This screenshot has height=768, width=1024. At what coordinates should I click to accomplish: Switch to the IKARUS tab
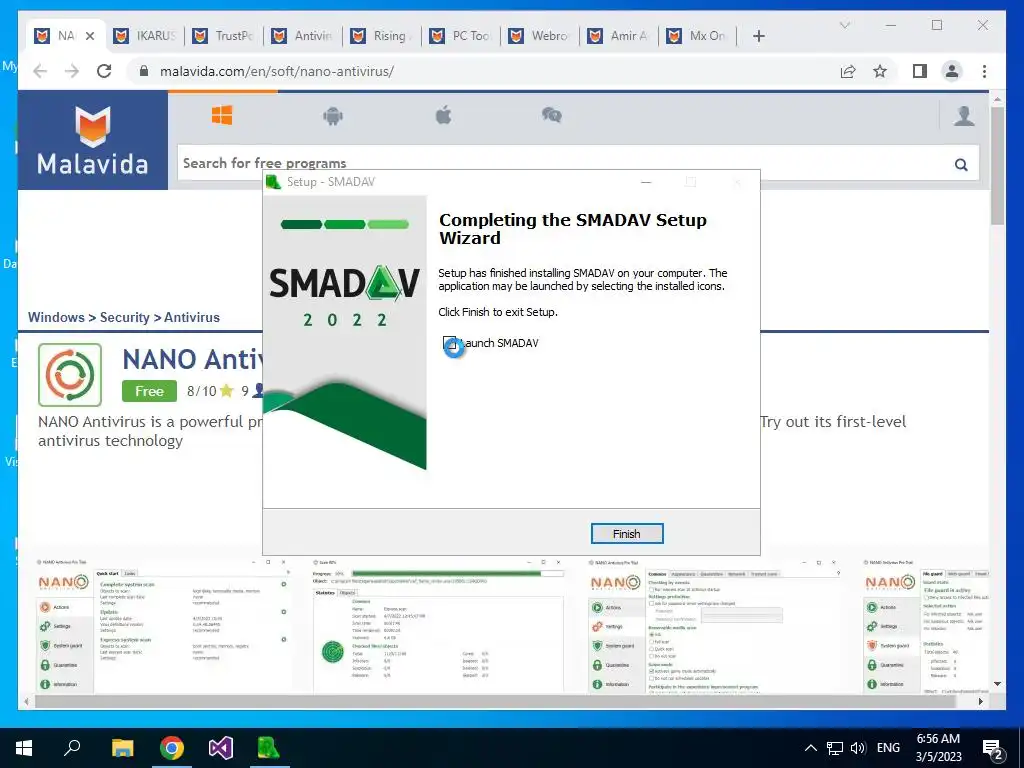[145, 36]
